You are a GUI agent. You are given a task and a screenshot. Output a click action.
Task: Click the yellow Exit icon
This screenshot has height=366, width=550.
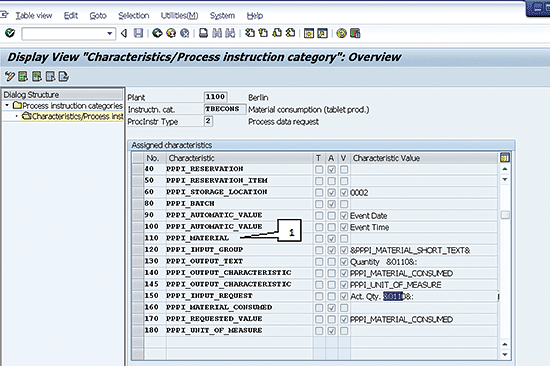coord(171,33)
